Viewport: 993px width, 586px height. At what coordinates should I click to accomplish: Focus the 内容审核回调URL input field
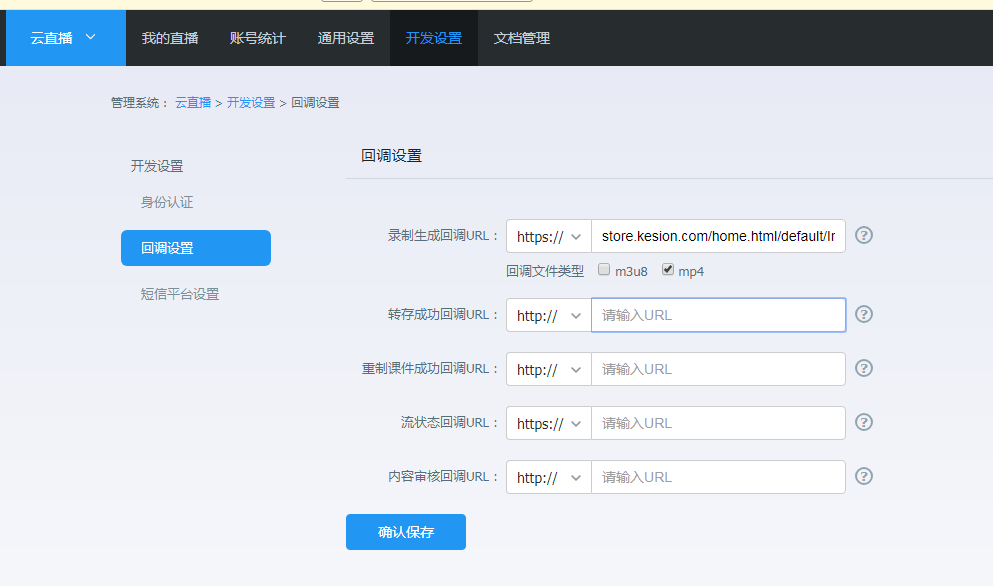point(718,477)
